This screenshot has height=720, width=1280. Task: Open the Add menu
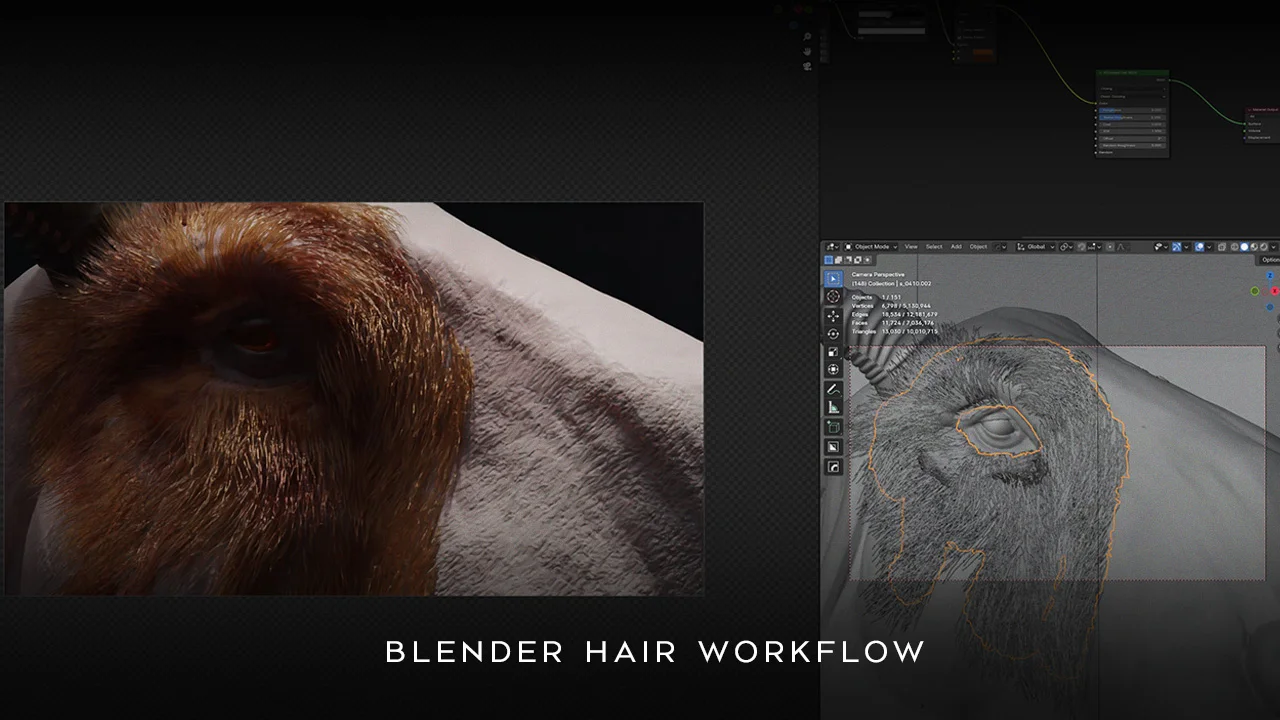pyautogui.click(x=957, y=246)
